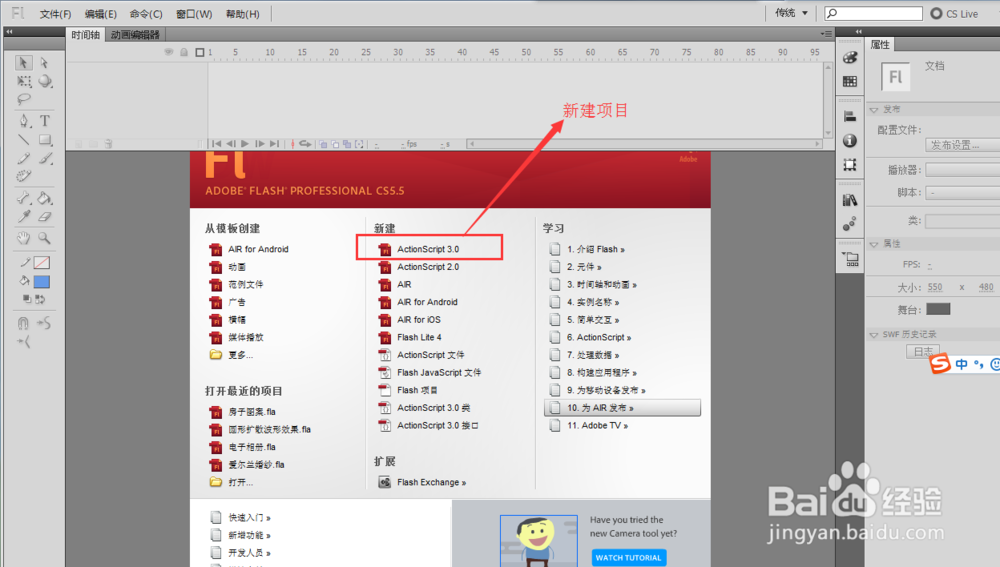Open the 传统 workspace dropdown
Viewport: 1000px width, 567px height.
point(791,13)
